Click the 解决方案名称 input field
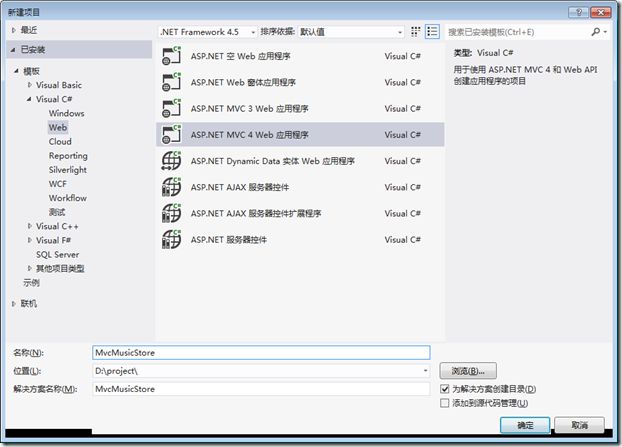 261,389
